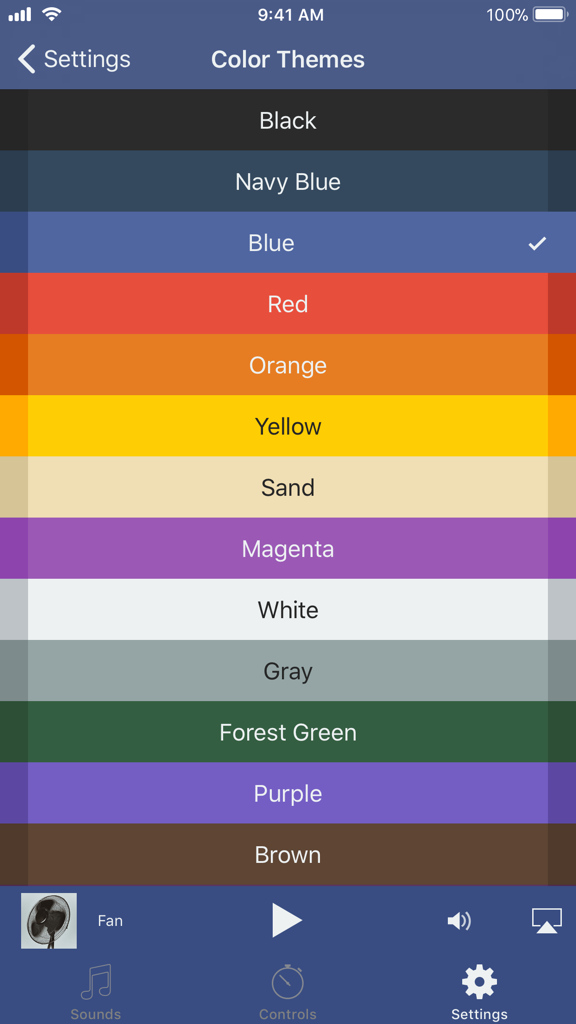Tap the checkmark on the Blue theme
The image size is (576, 1024).
pyautogui.click(x=537, y=242)
